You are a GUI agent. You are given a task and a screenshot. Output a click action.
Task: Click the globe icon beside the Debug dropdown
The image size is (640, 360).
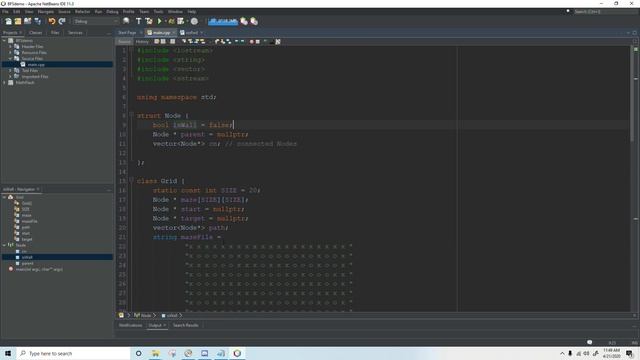126,21
